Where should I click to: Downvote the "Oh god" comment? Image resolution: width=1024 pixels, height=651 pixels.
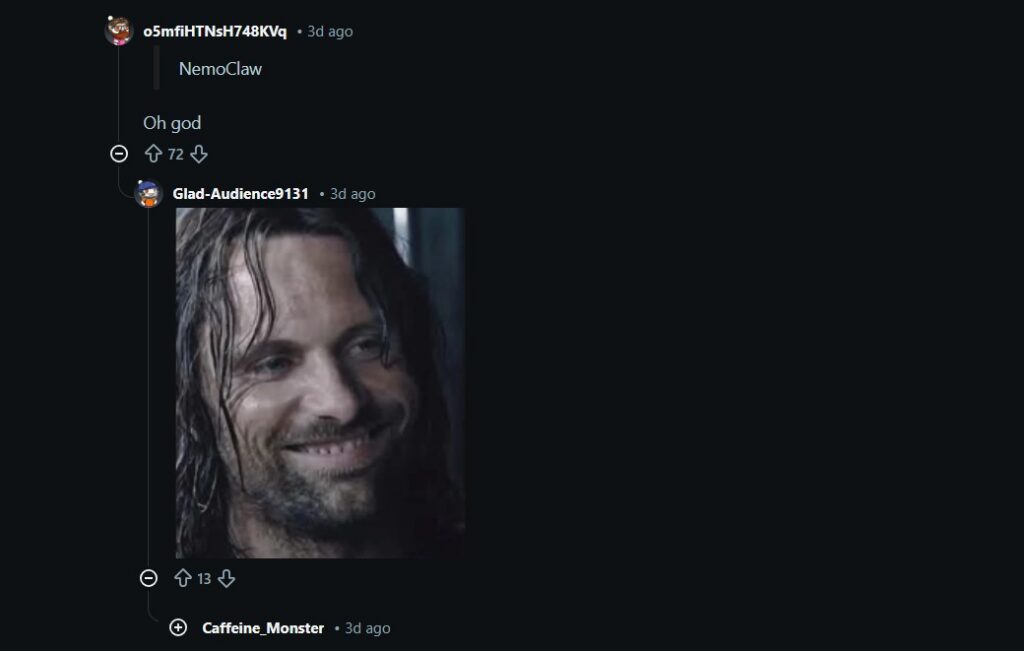coord(200,154)
